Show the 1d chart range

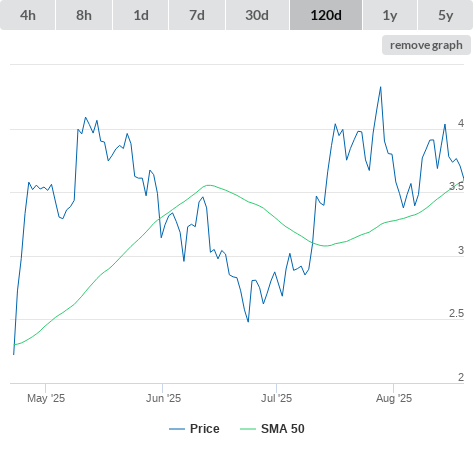point(141,15)
